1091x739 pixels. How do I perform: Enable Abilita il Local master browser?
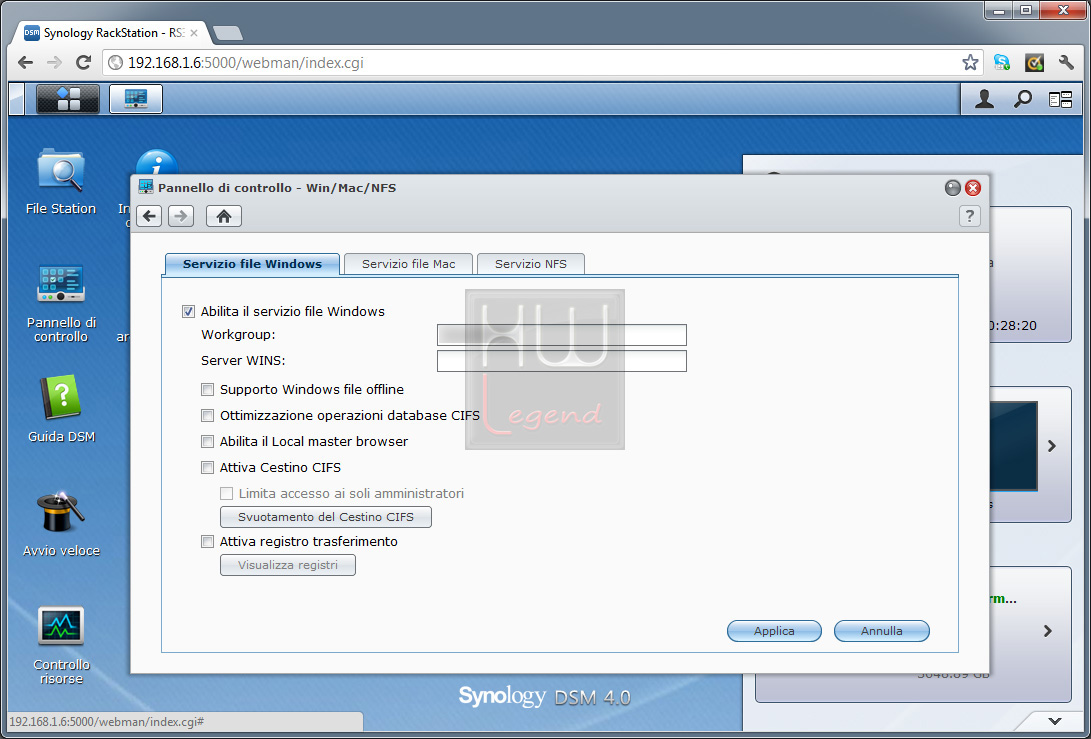(207, 441)
